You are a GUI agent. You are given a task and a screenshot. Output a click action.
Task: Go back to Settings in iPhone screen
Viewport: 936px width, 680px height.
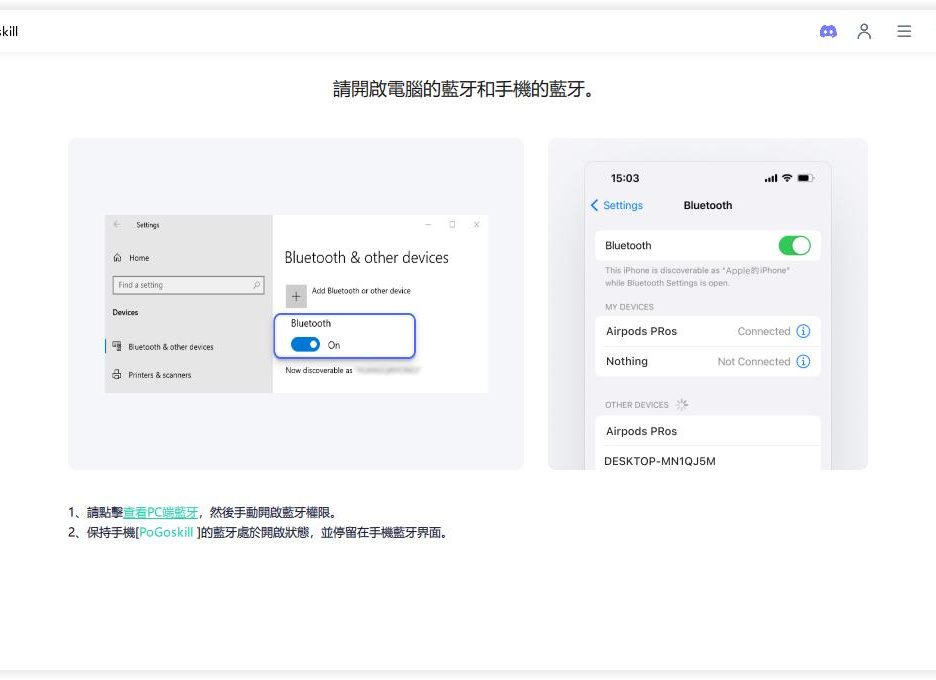point(617,205)
